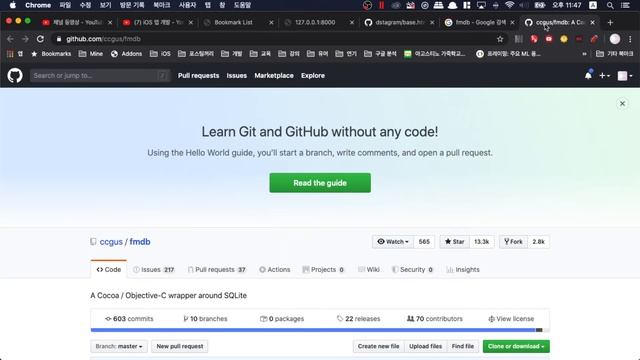Open the Wi-Fi status icon
The width and height of the screenshot is (640, 360).
point(509,5)
